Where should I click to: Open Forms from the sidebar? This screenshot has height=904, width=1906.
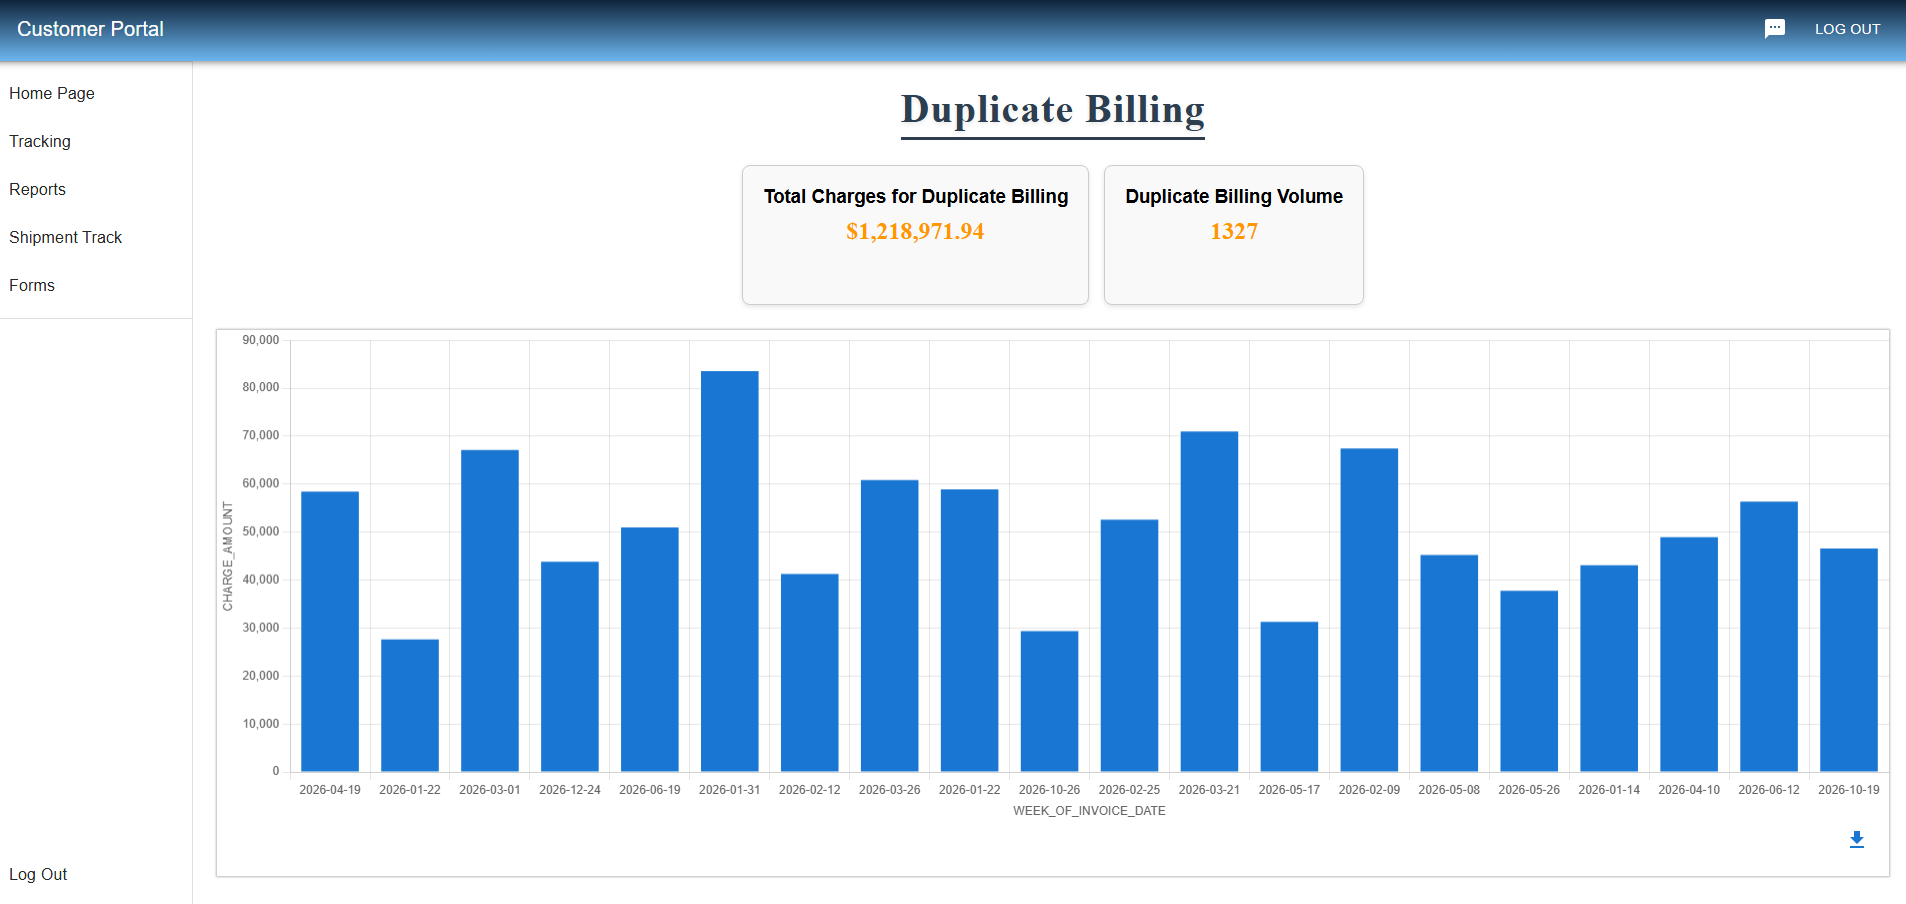[32, 285]
